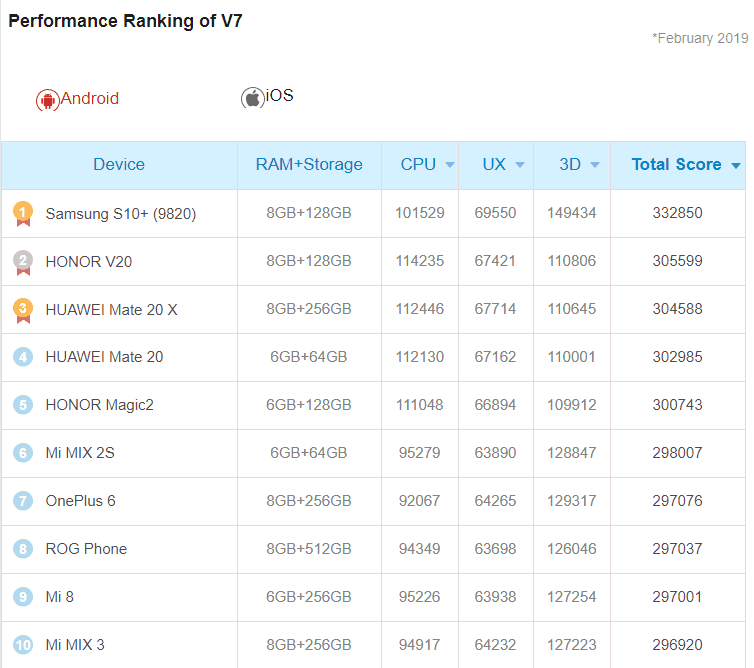
Task: Sort by Total Score arrow
Action: [x=736, y=165]
